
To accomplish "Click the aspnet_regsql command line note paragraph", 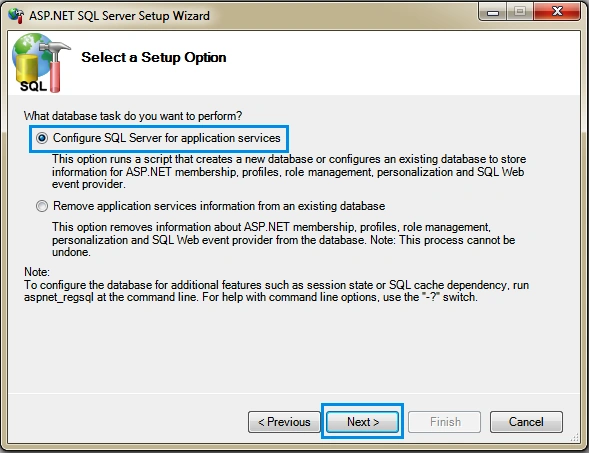I will (x=276, y=291).
